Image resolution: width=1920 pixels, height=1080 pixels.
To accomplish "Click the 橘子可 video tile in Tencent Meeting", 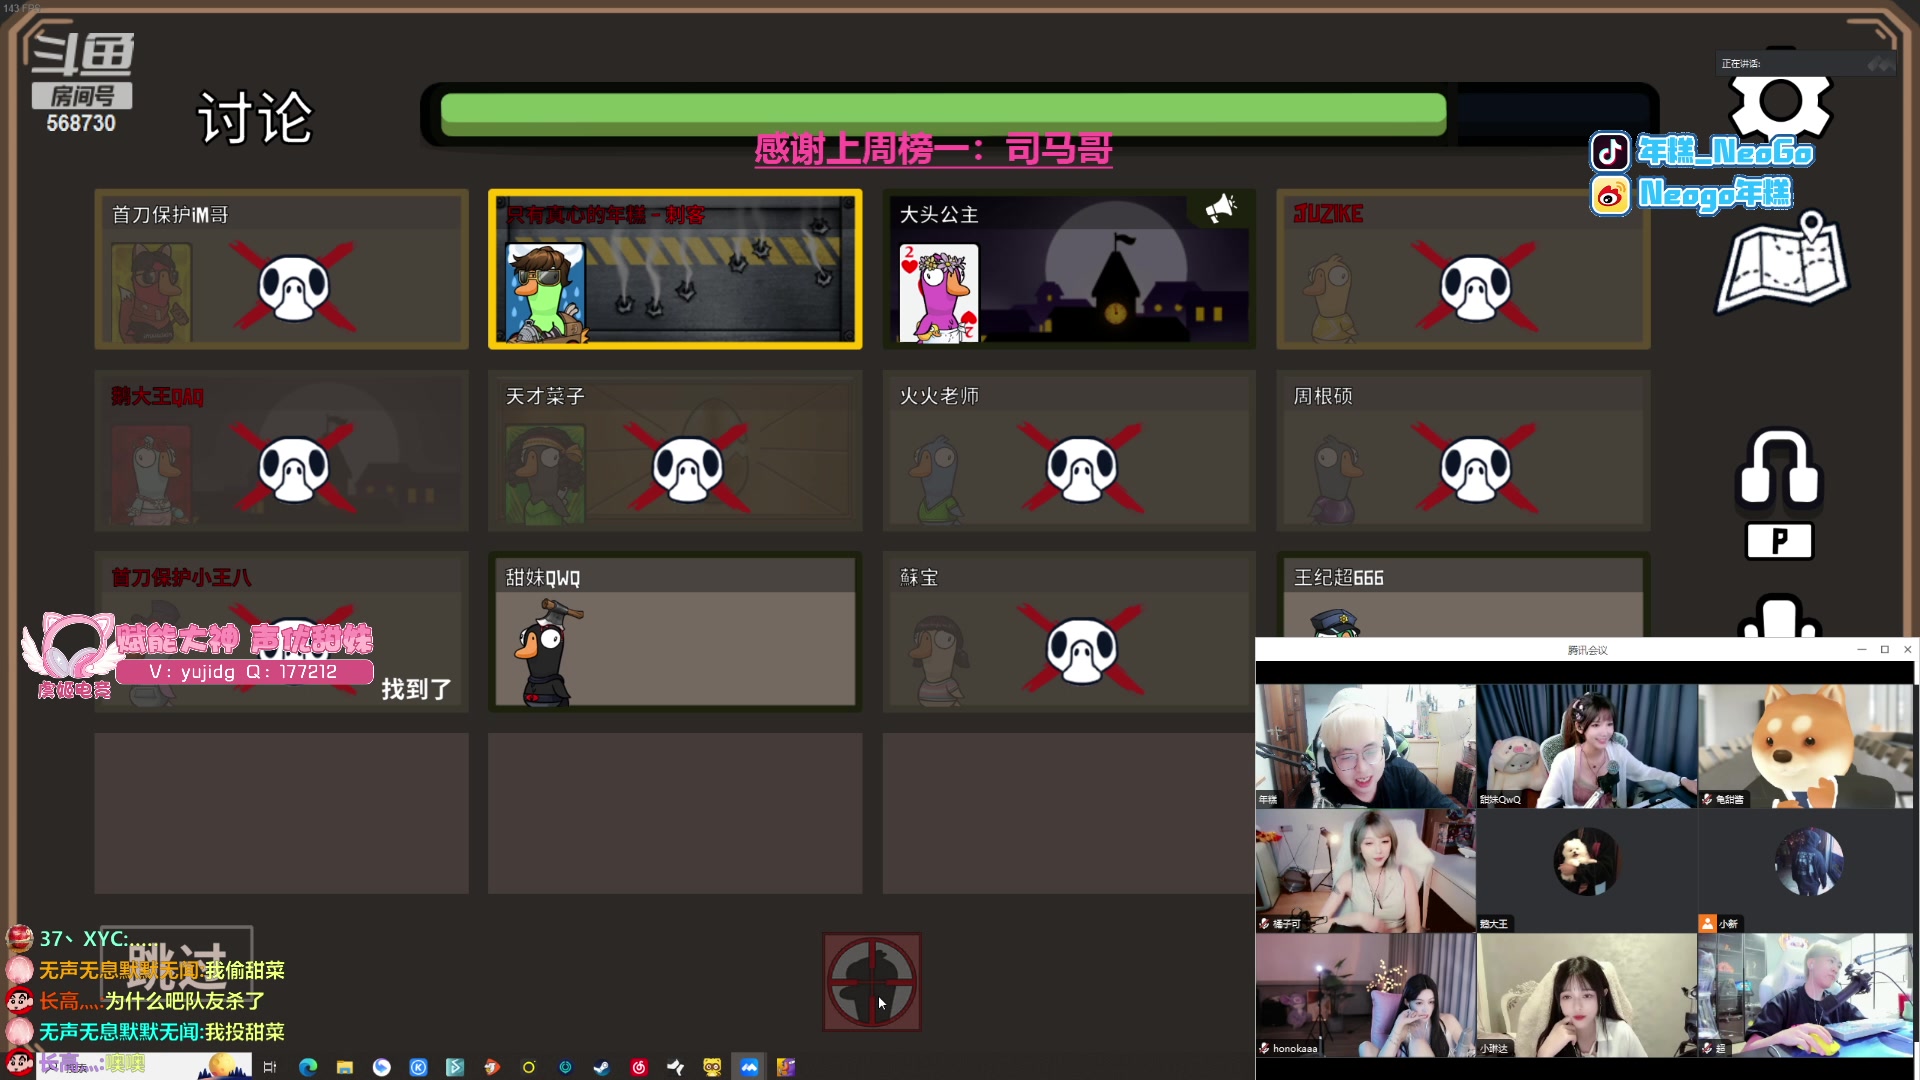I will click(1365, 871).
